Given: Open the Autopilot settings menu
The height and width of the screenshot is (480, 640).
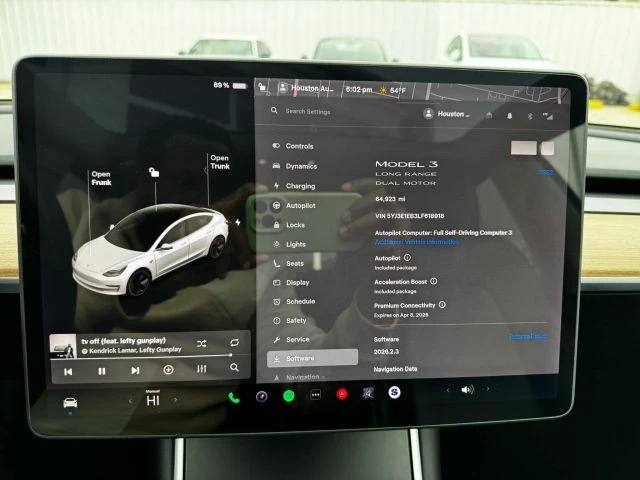Looking at the screenshot, I should click(x=294, y=206).
